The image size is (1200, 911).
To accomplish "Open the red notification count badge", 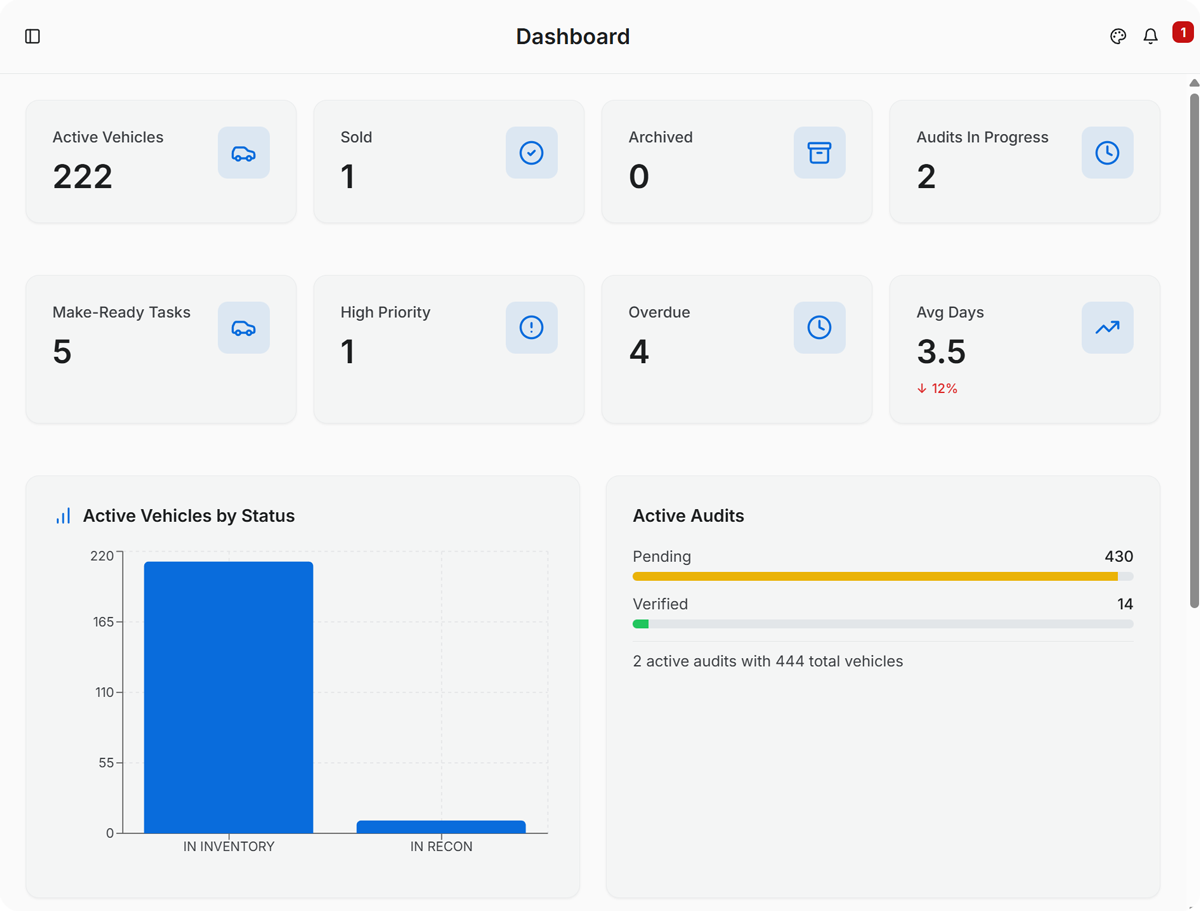I will pos(1183,31).
